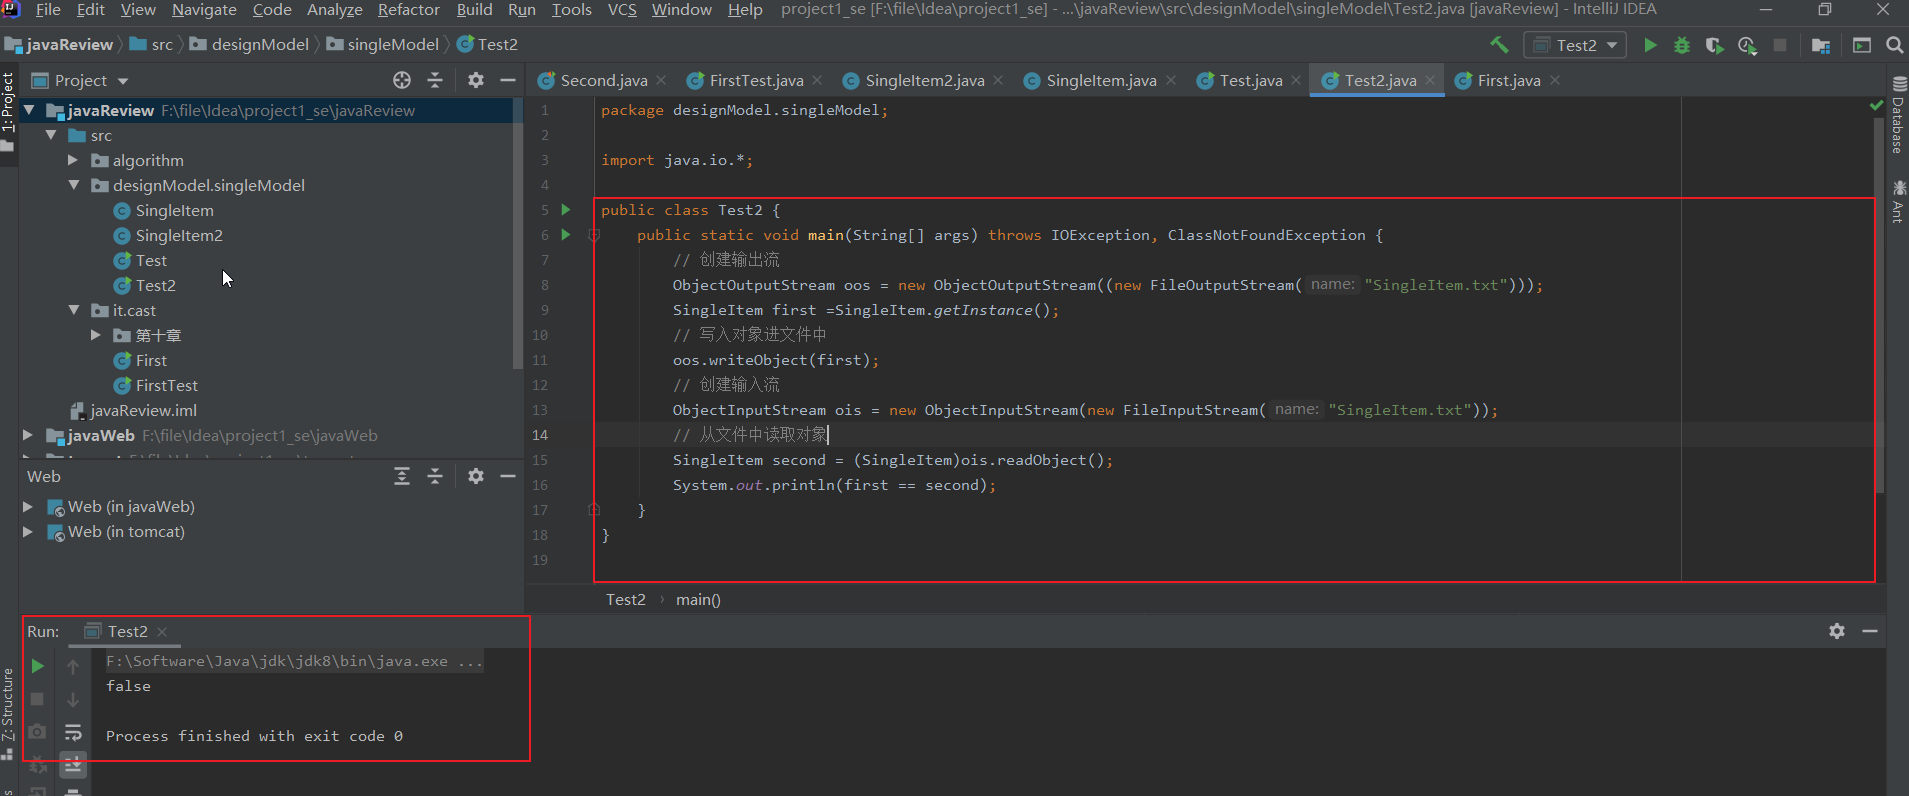Open the Refactor menu

[408, 10]
